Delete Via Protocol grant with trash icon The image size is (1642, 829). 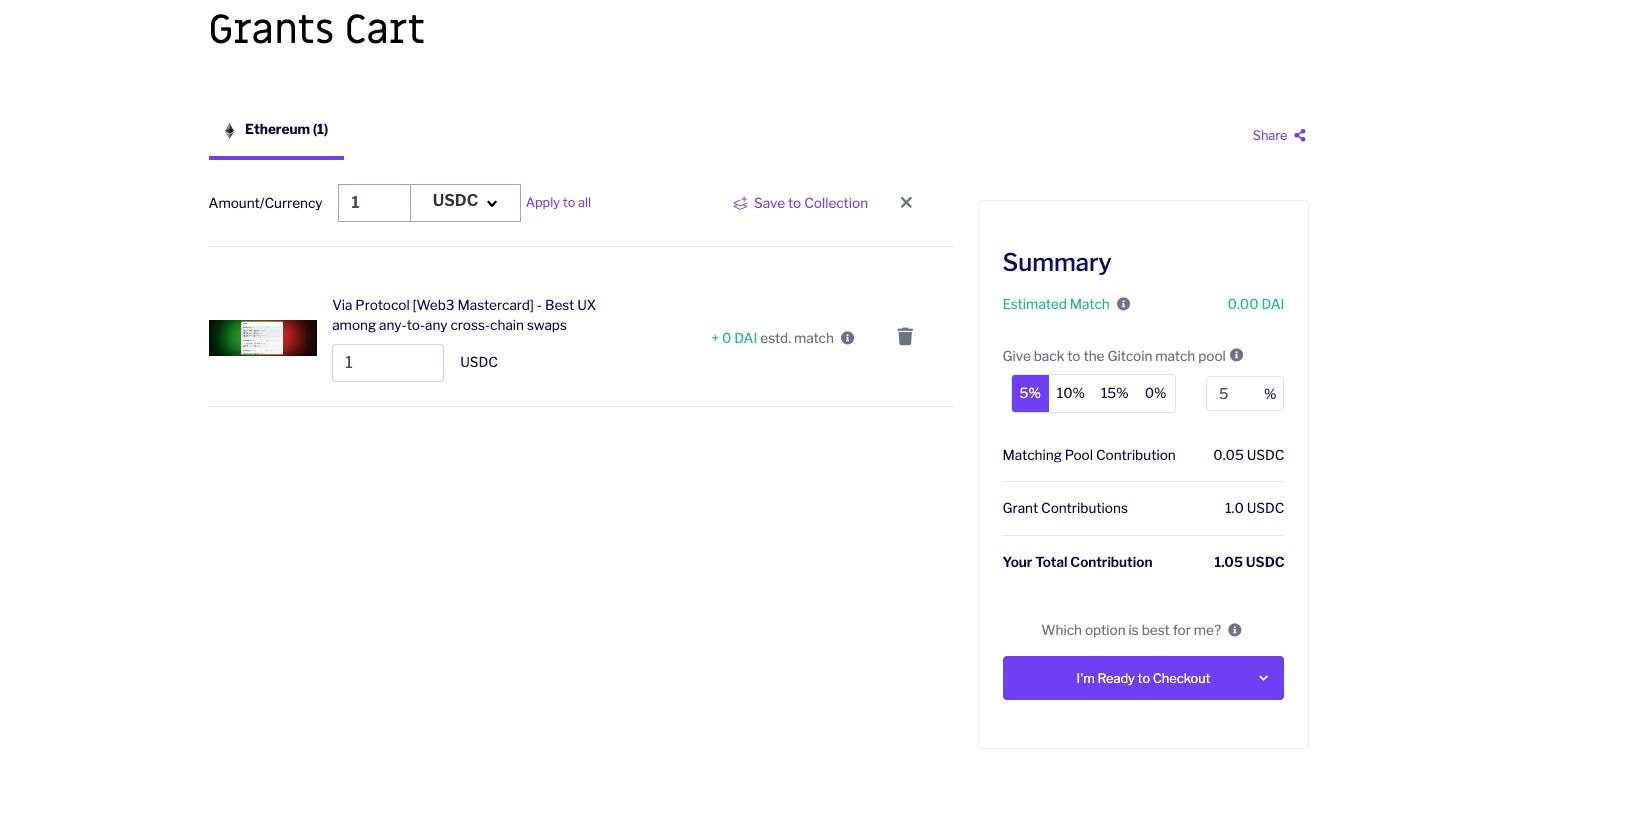(x=905, y=336)
